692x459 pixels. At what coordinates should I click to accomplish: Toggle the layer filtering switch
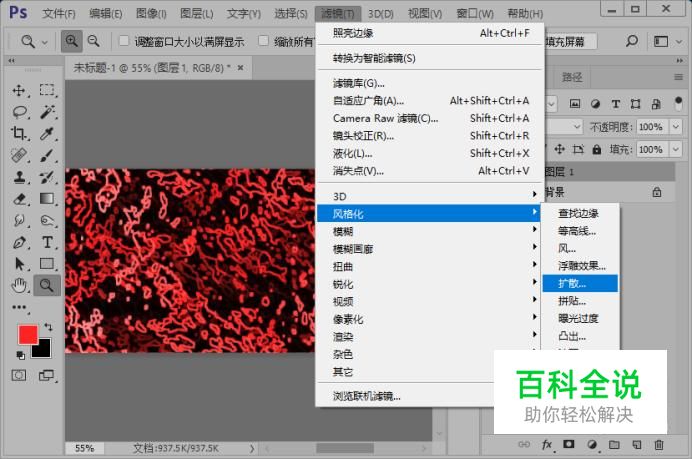(678, 104)
